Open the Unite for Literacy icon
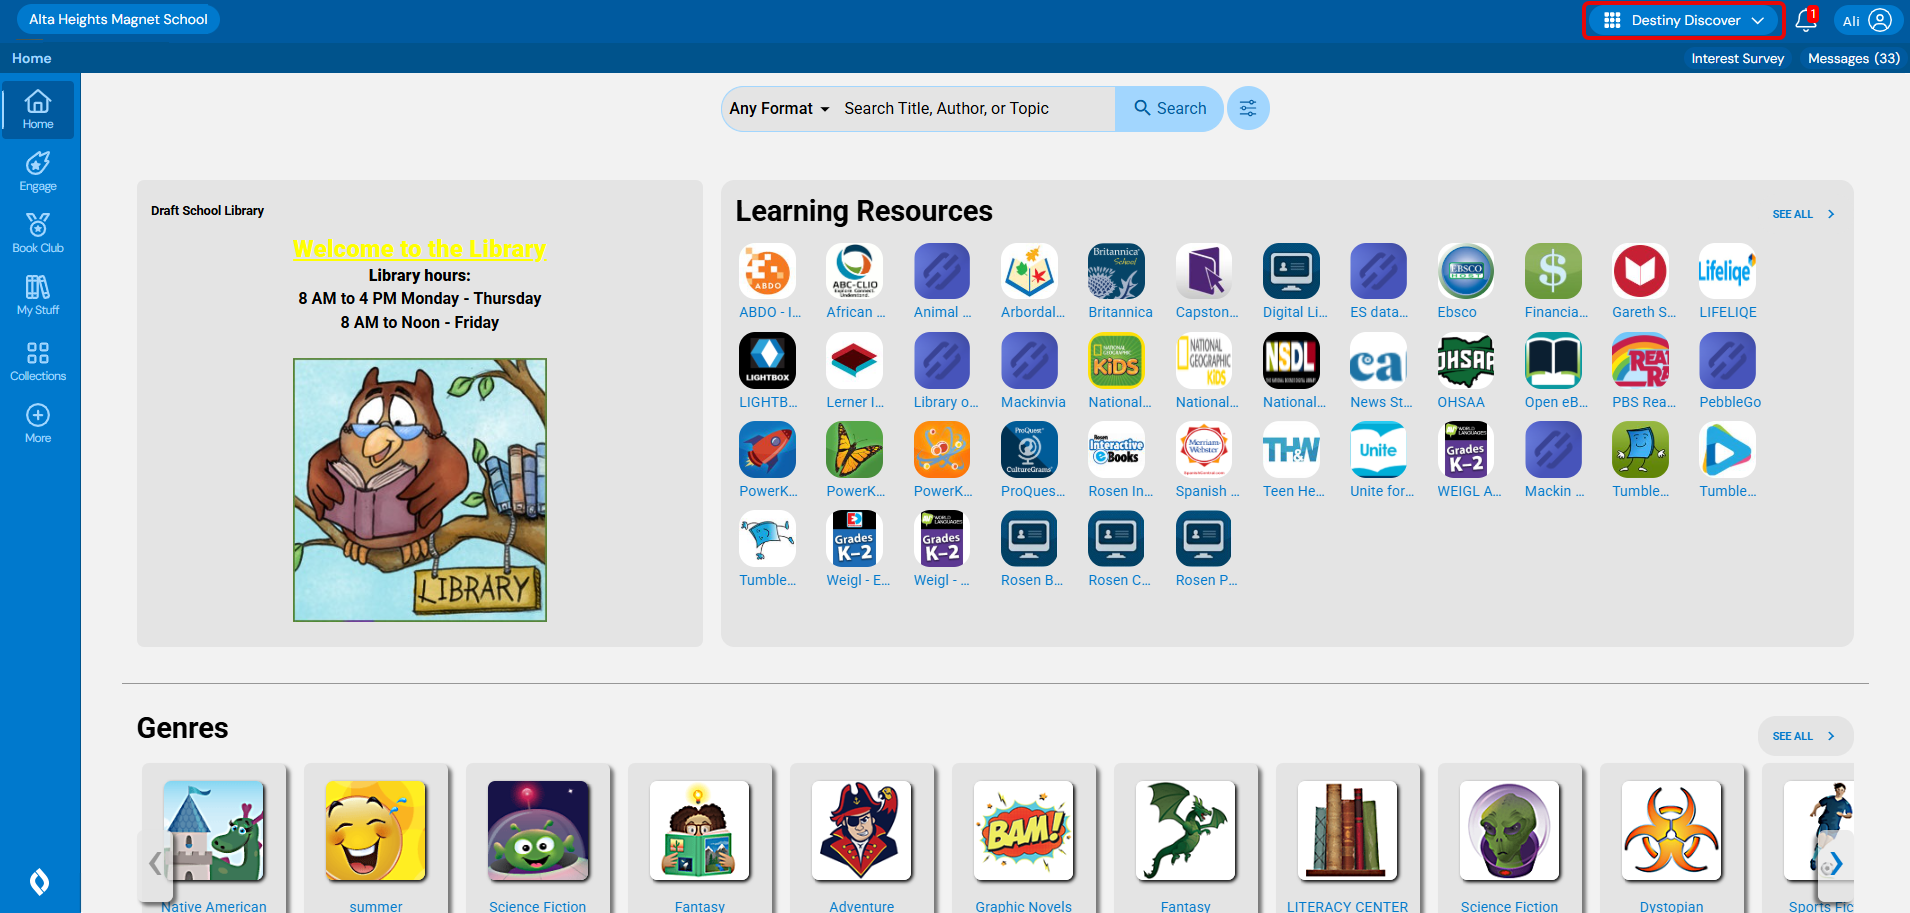This screenshot has width=1910, height=913. 1378,450
